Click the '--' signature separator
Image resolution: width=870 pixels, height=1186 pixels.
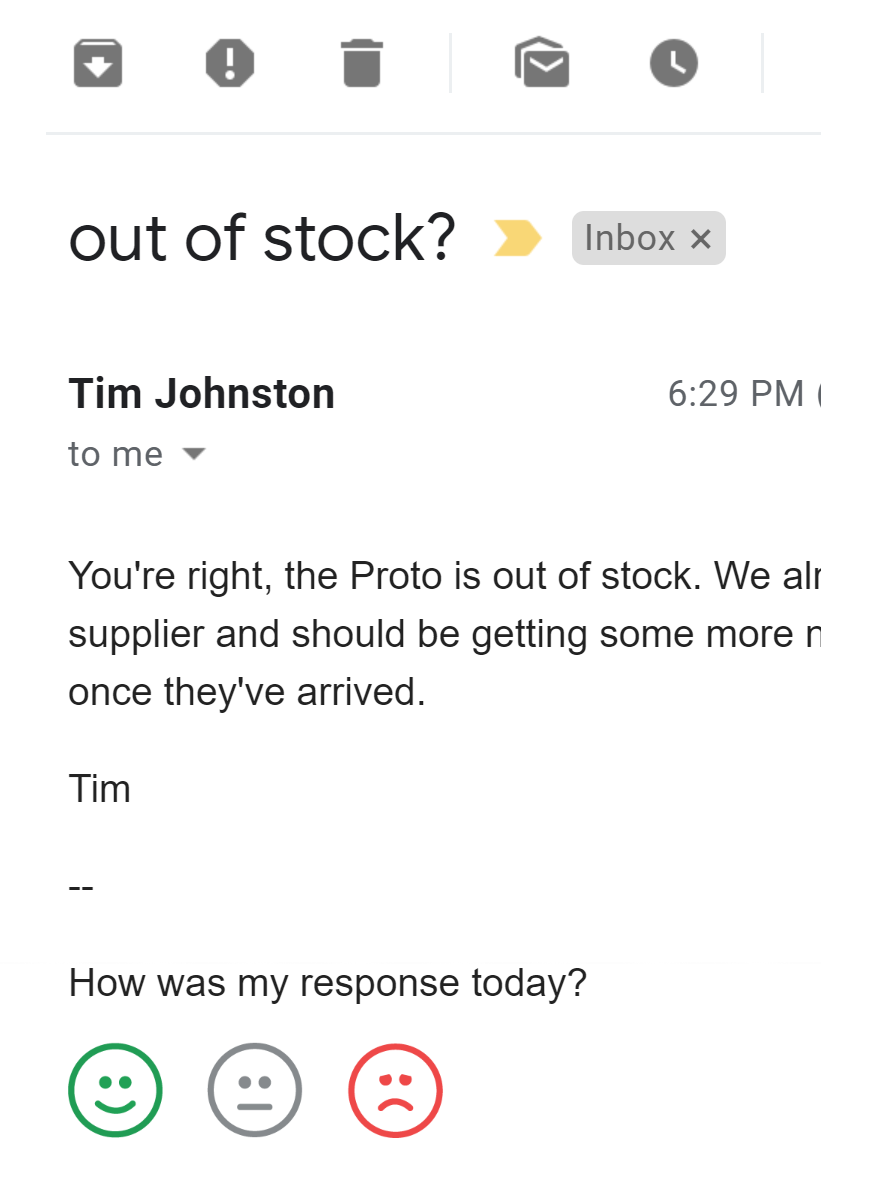tap(81, 886)
